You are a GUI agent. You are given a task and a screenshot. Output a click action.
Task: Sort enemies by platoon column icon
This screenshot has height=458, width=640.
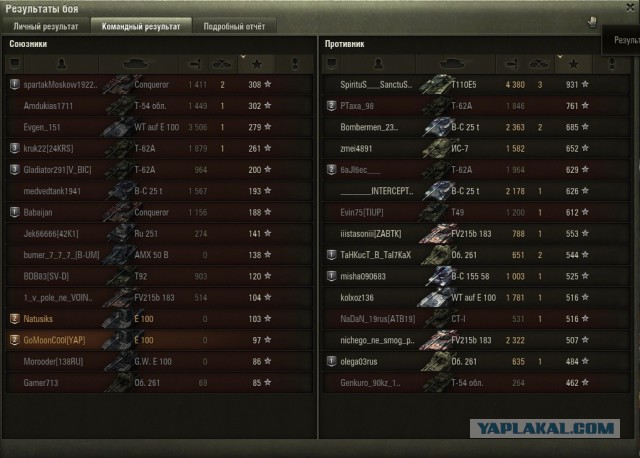click(331, 64)
